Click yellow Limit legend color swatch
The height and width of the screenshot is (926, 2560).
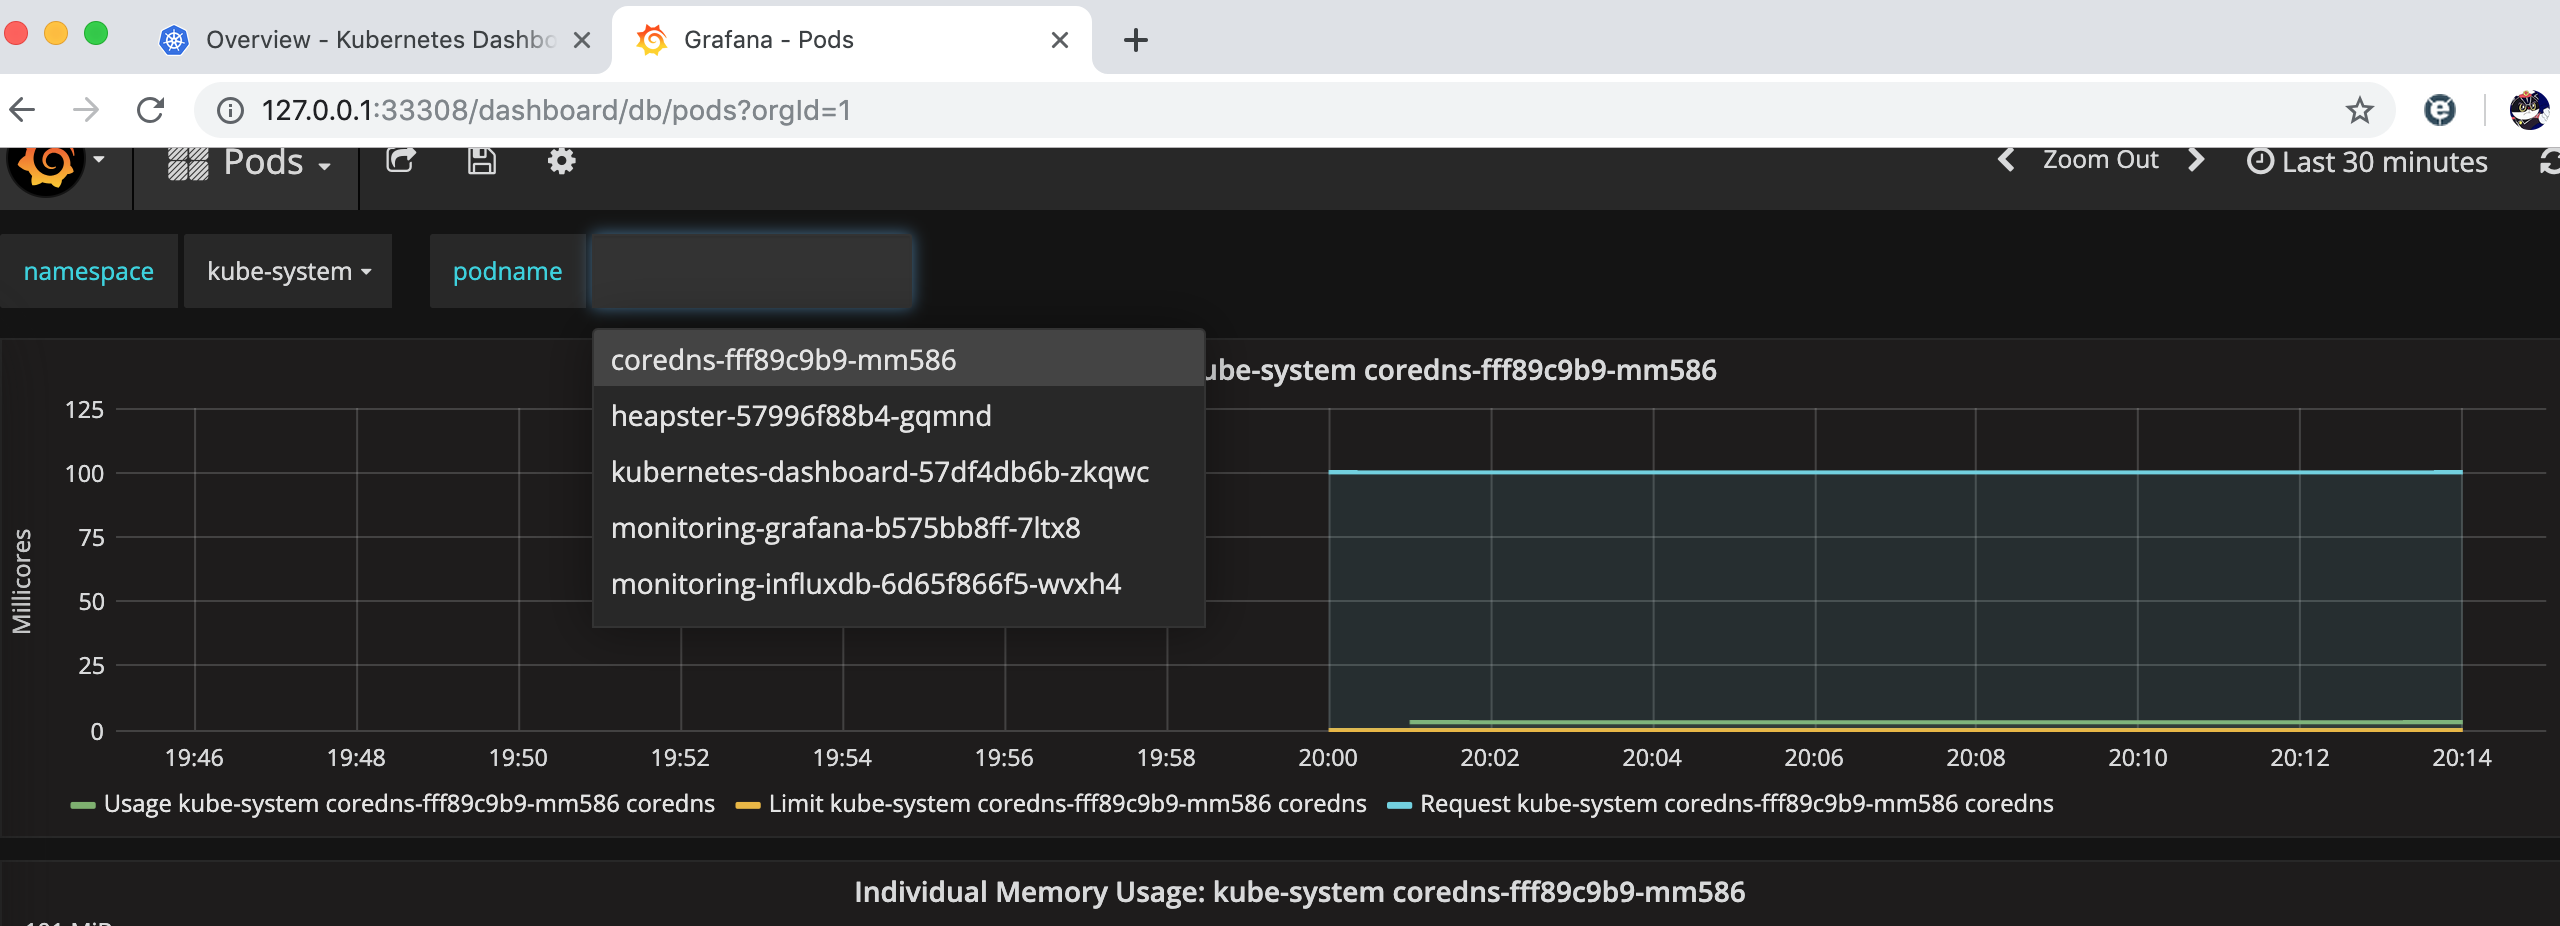(748, 805)
